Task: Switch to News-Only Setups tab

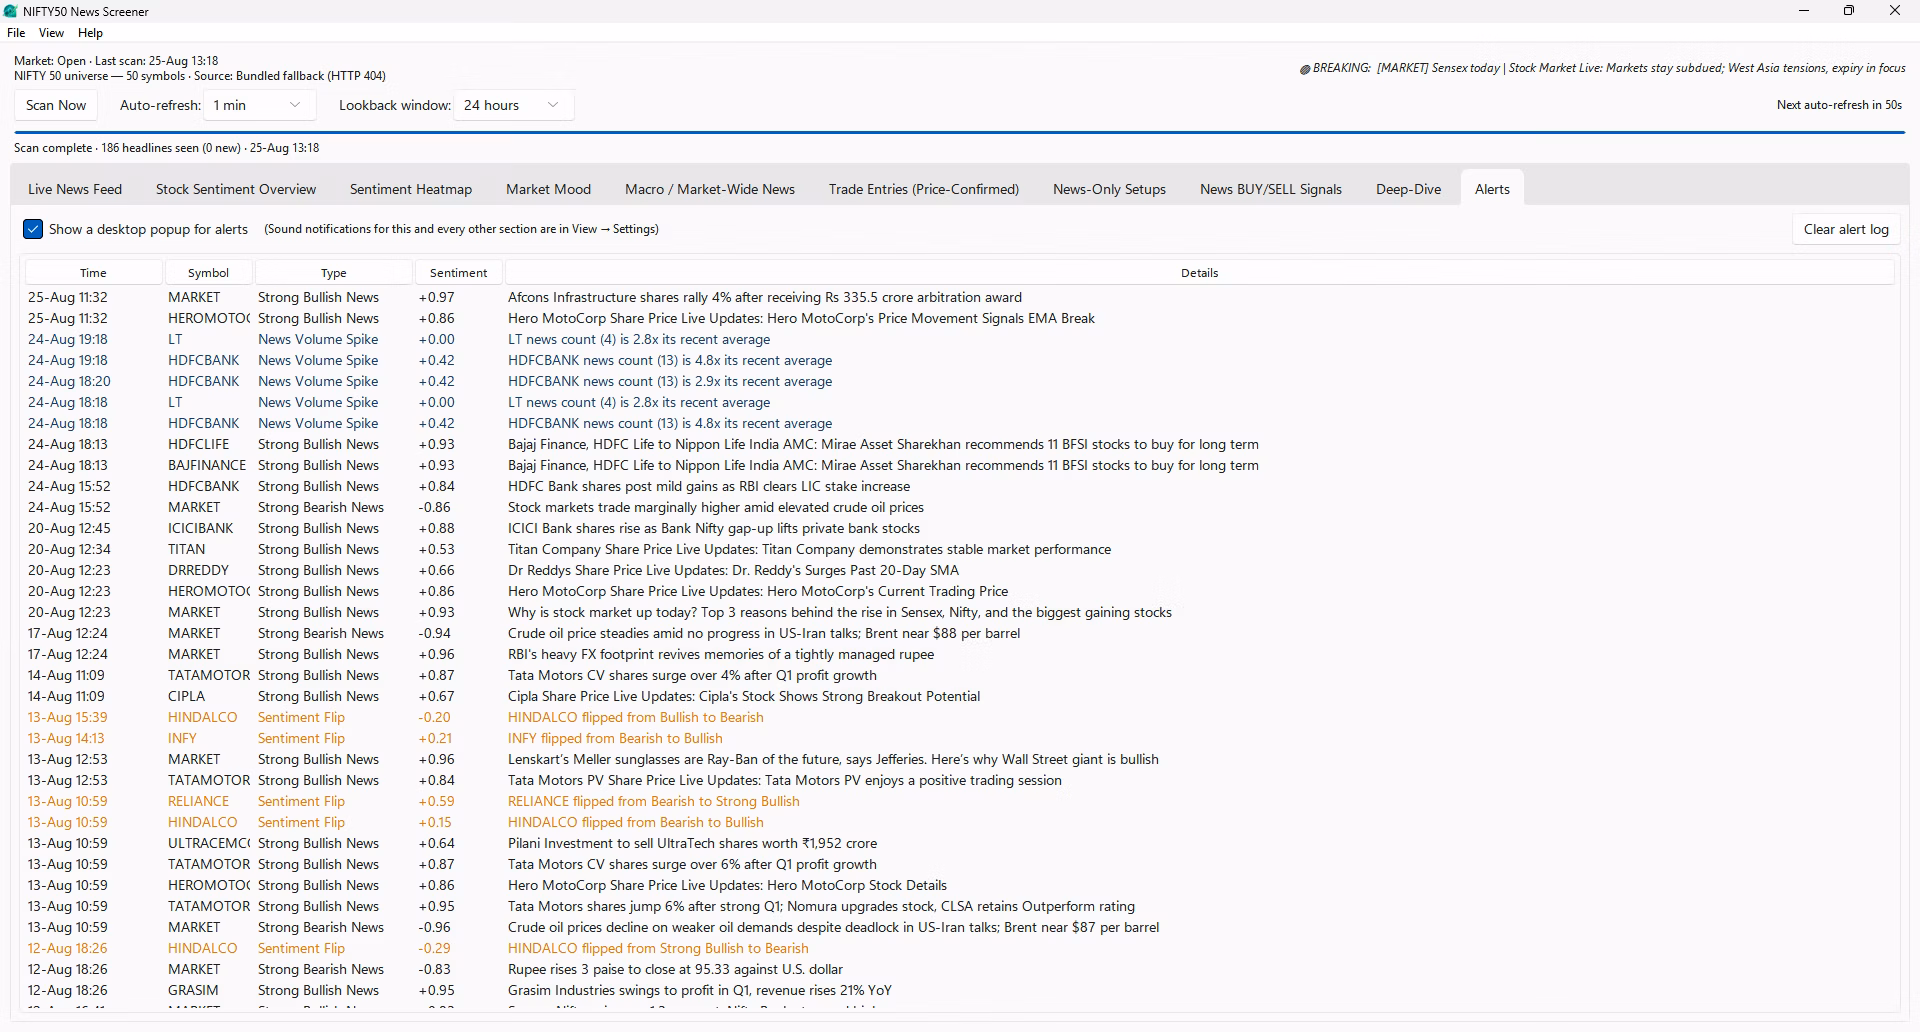Action: [1109, 189]
